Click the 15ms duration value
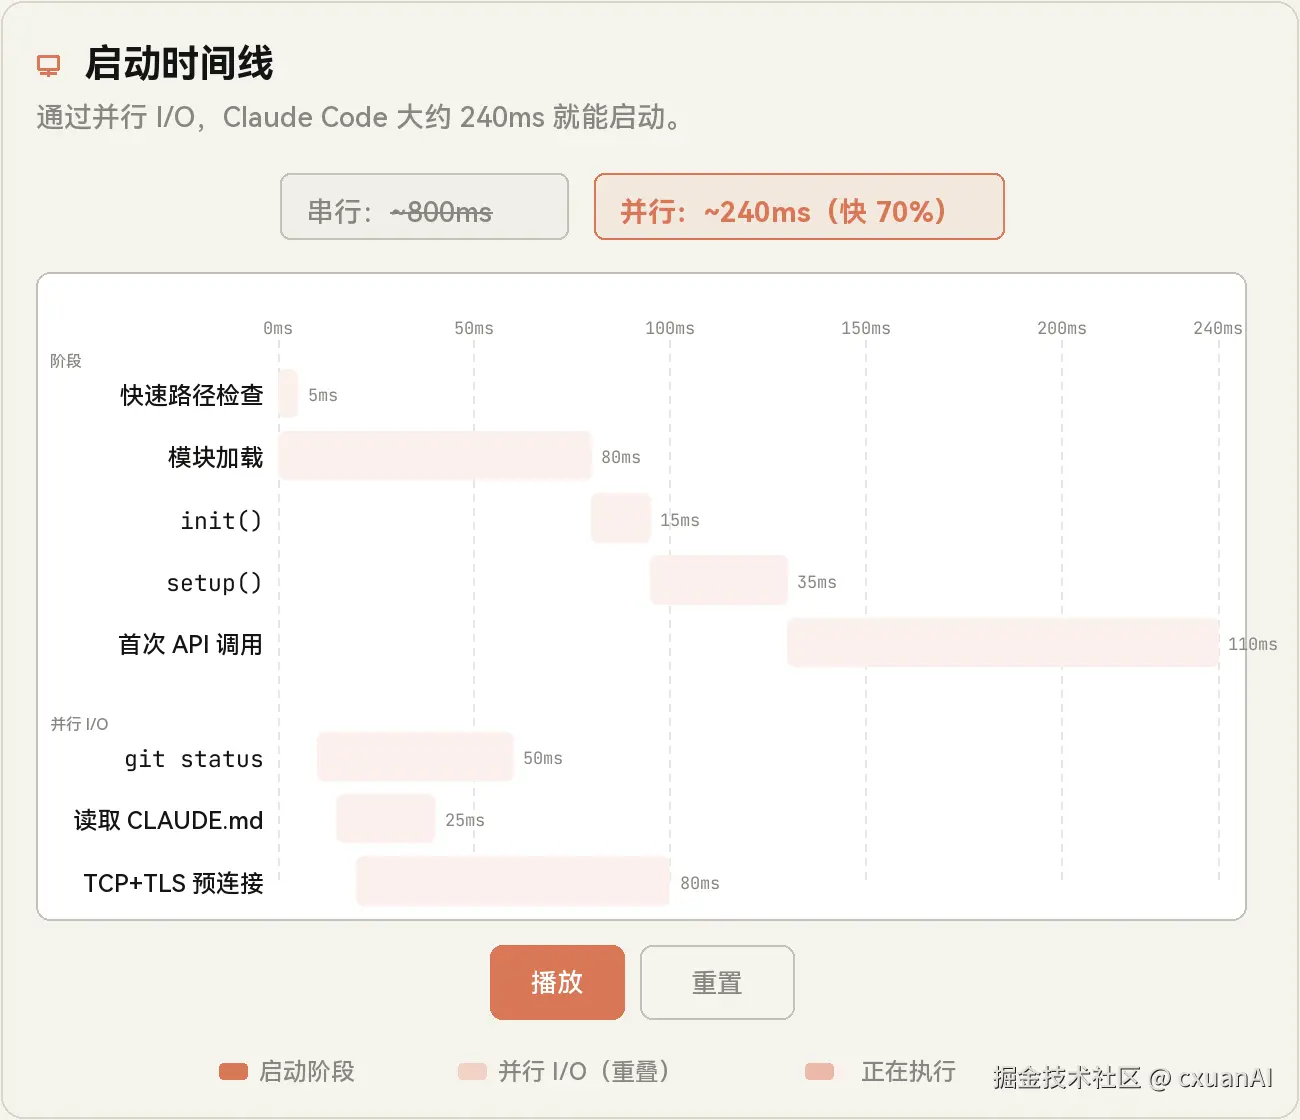 click(x=680, y=520)
